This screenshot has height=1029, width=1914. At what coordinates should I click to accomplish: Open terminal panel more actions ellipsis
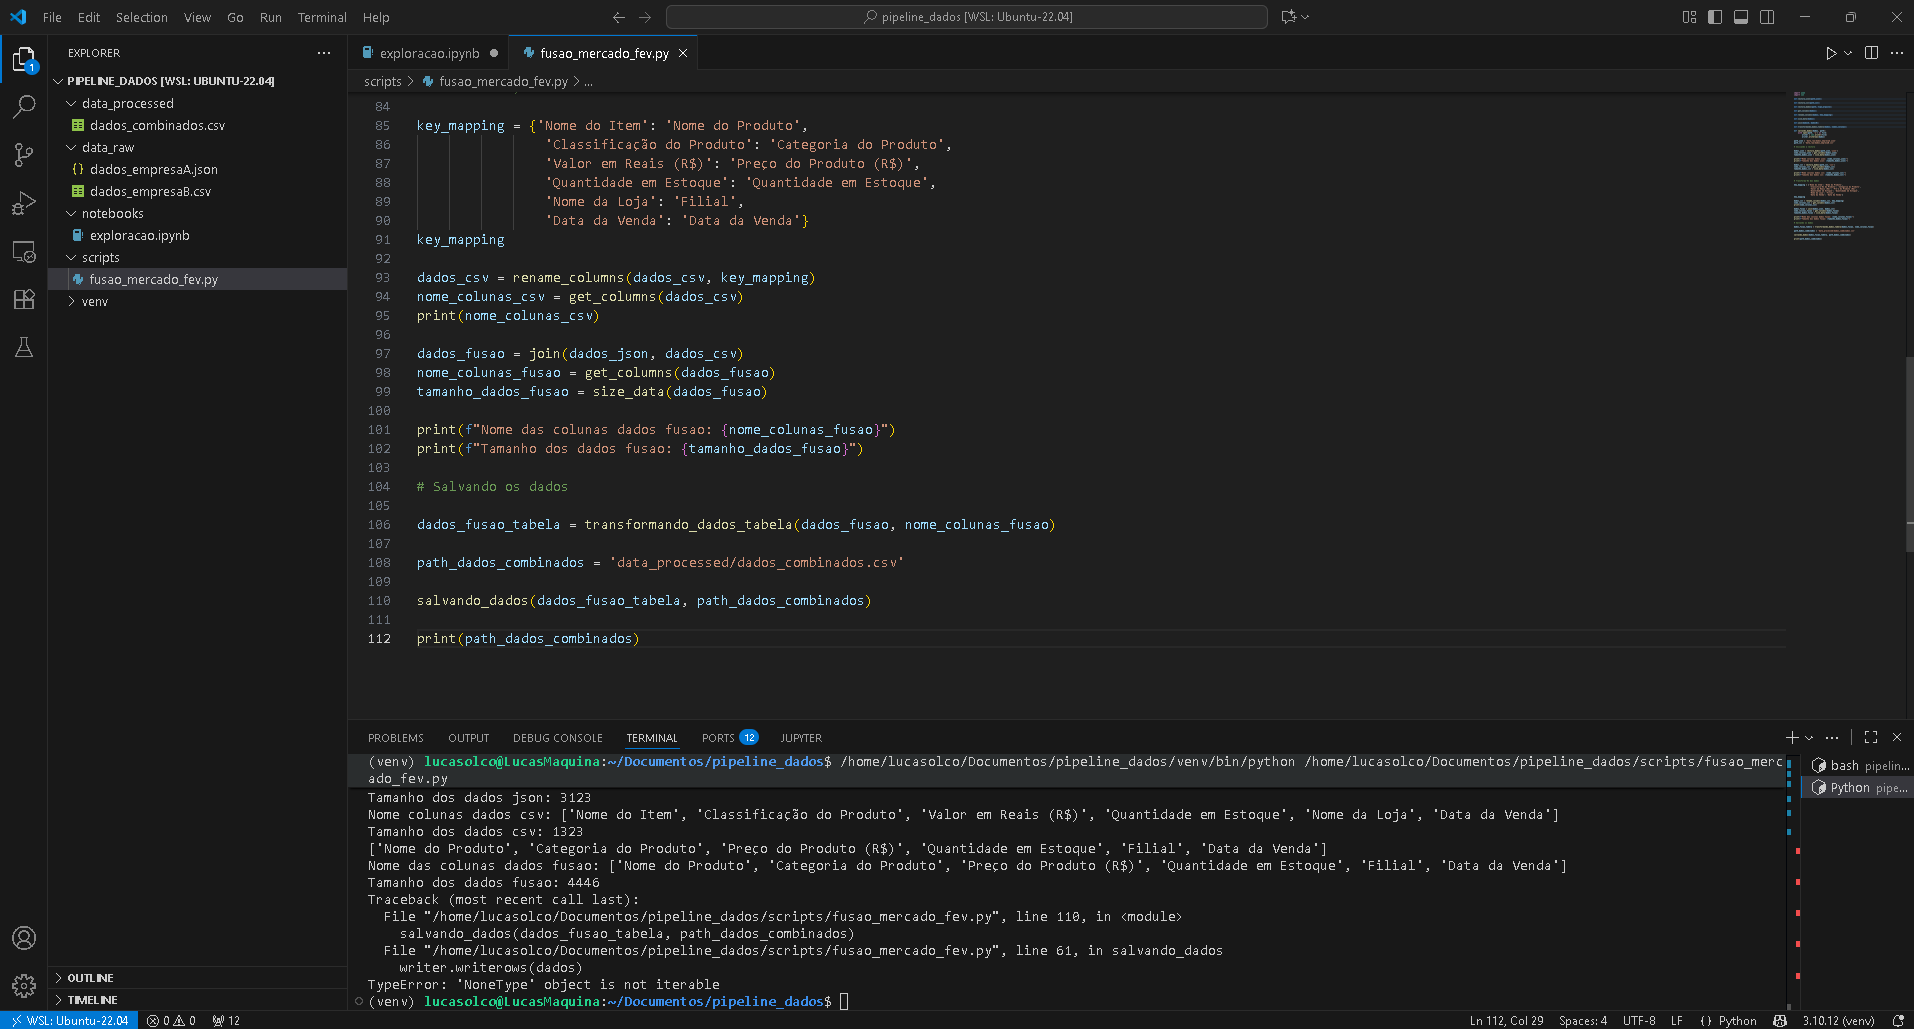(x=1832, y=737)
